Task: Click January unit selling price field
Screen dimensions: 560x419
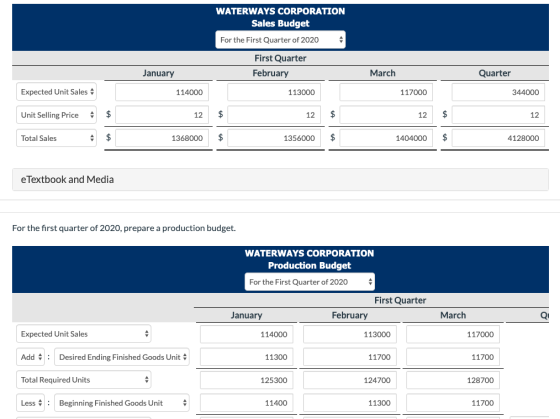Action: coord(162,115)
